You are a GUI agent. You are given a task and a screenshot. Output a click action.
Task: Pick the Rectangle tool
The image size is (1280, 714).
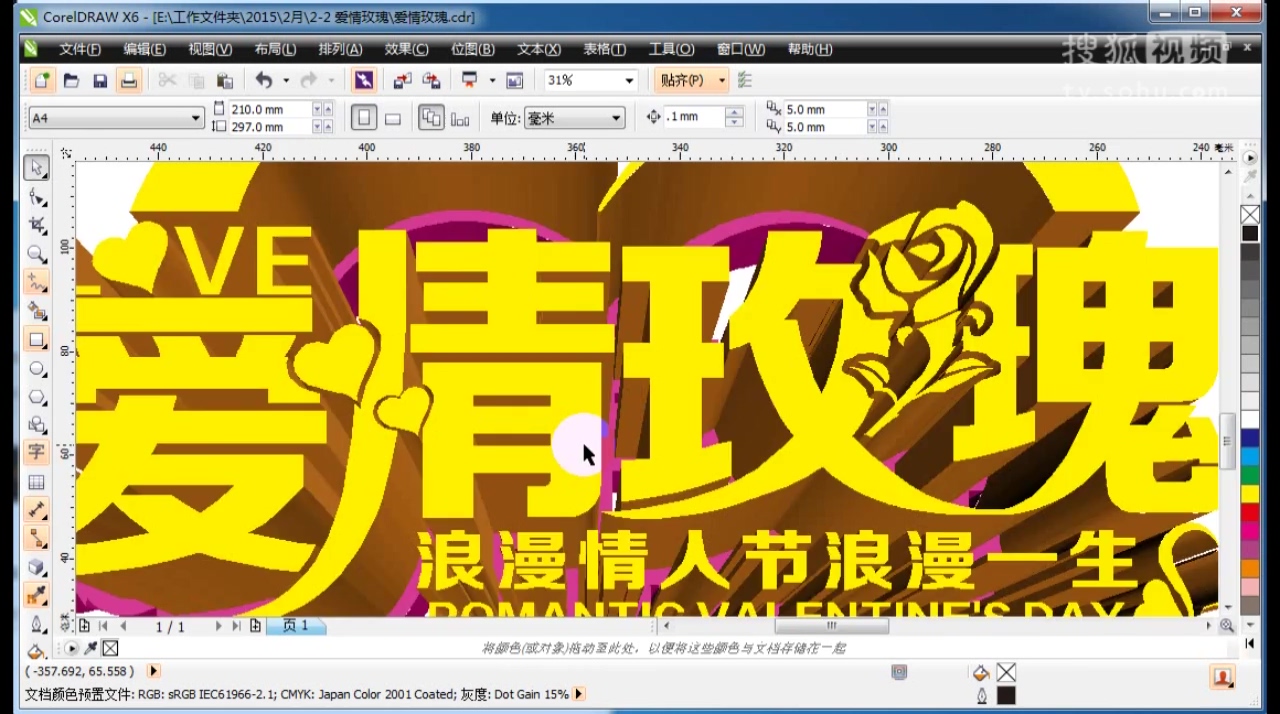point(37,340)
